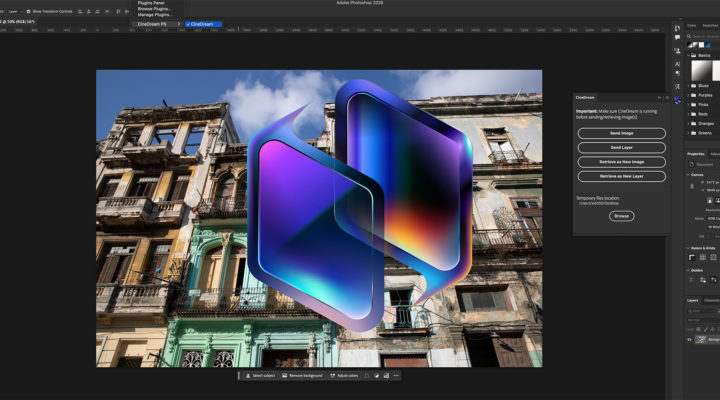720x400 pixels.
Task: Collapse the Basics gradient folder
Action: [688, 55]
